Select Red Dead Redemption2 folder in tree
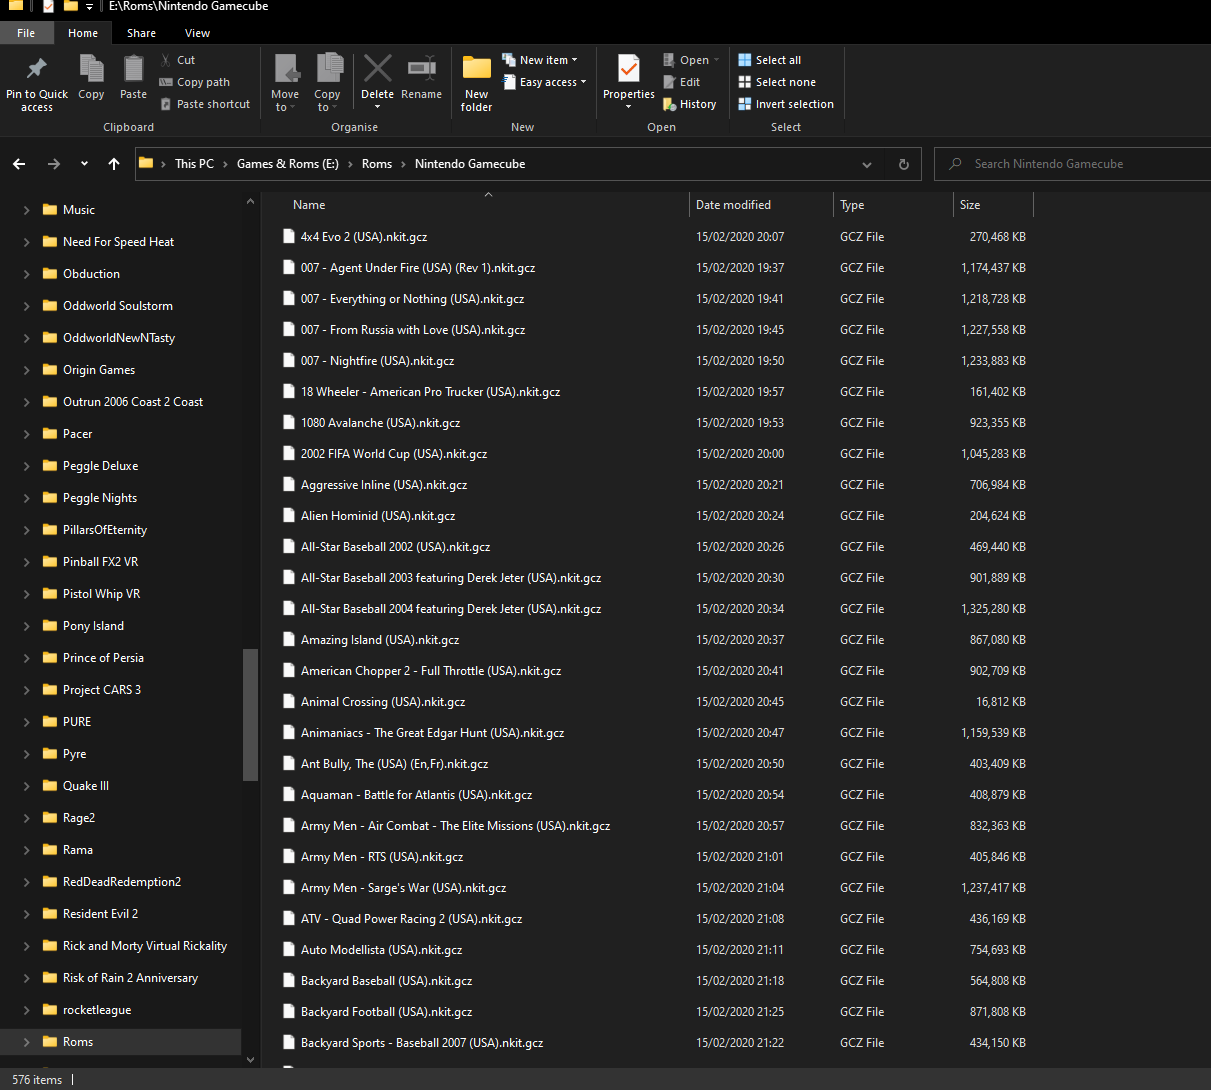This screenshot has height=1090, width=1211. pos(122,882)
